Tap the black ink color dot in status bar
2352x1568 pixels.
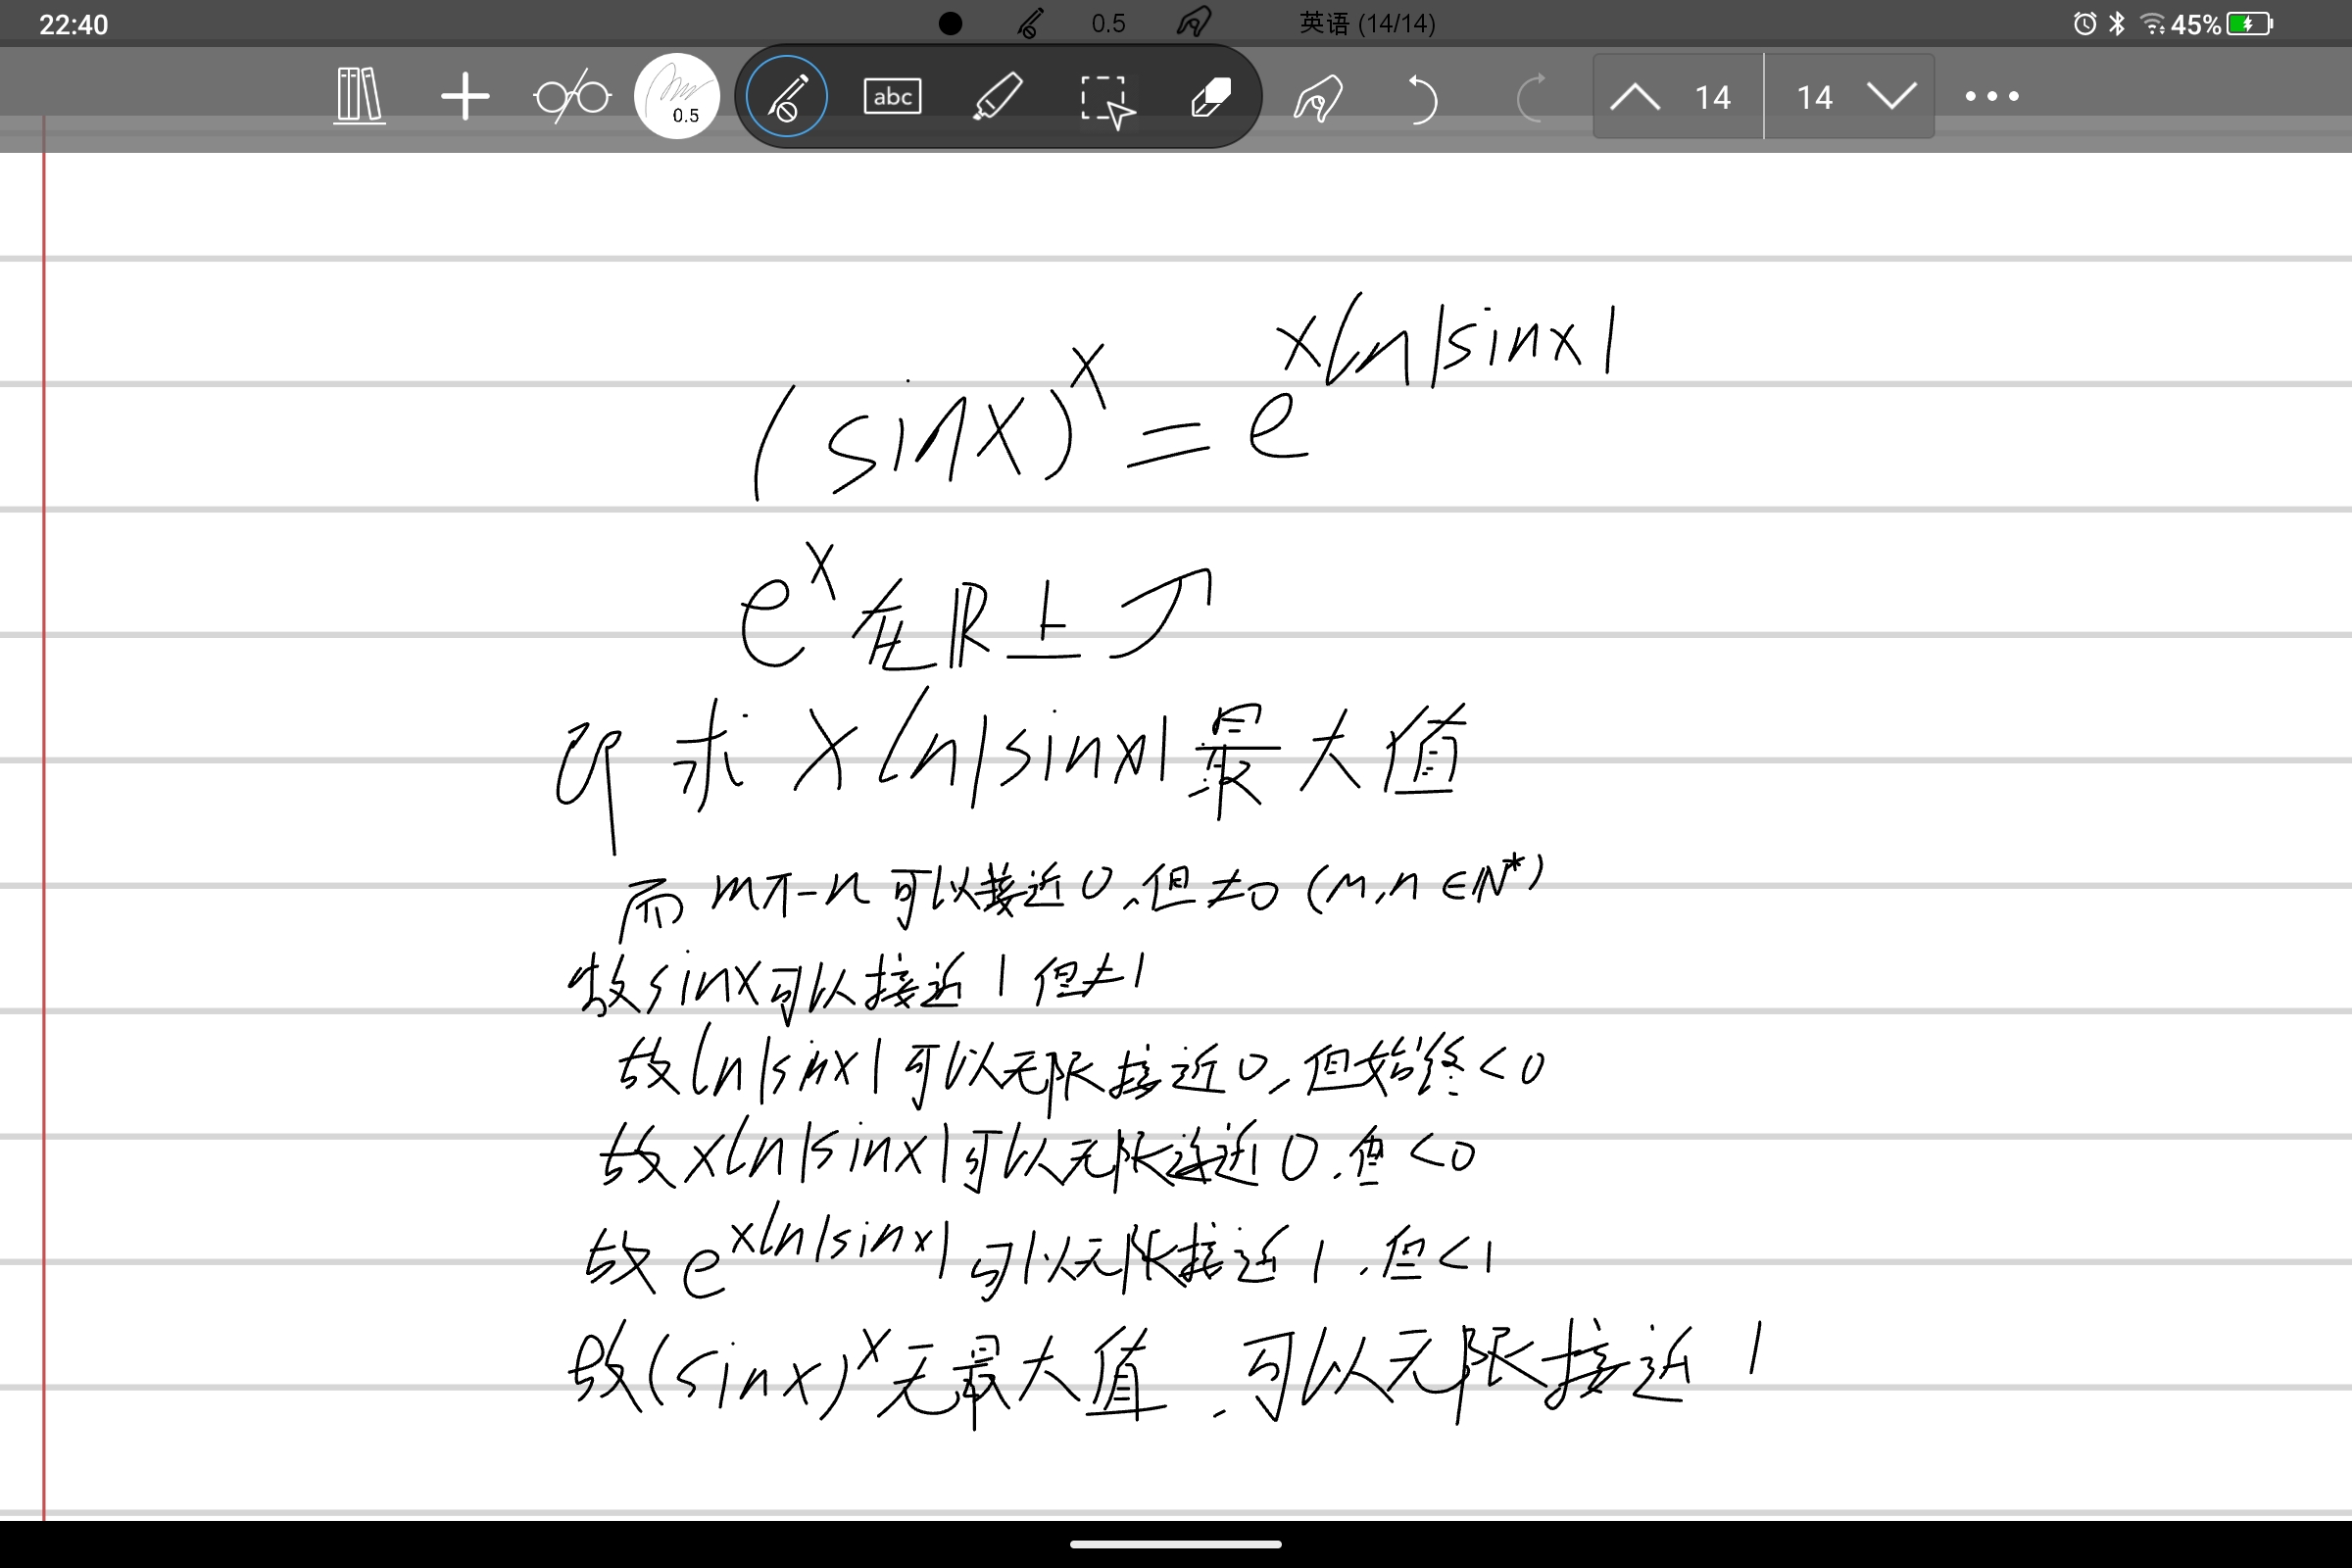click(951, 23)
